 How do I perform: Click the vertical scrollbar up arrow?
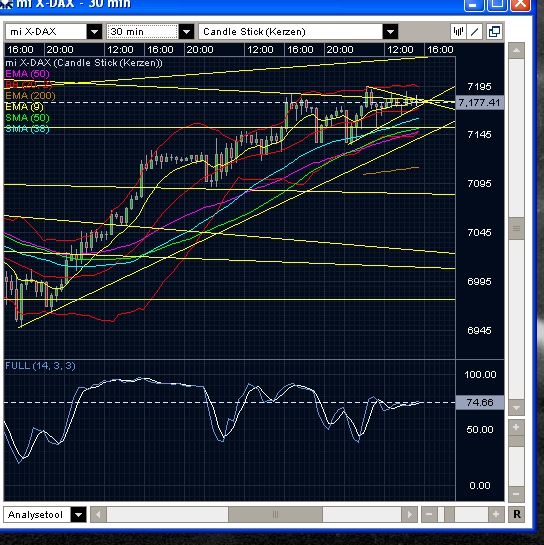coord(516,51)
